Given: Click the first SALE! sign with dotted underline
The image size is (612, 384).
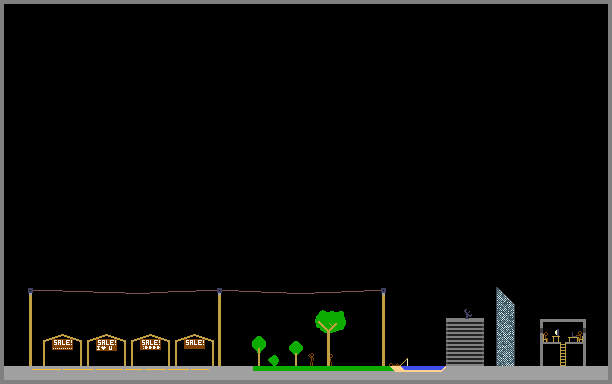Looking at the screenshot, I should pos(62,344).
